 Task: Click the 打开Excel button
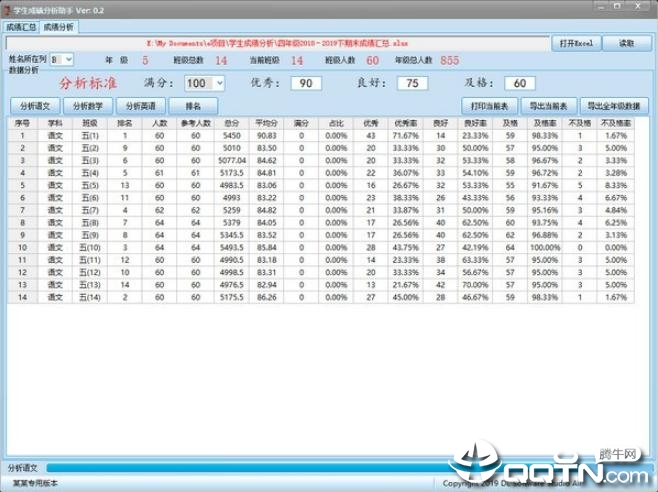click(x=576, y=43)
